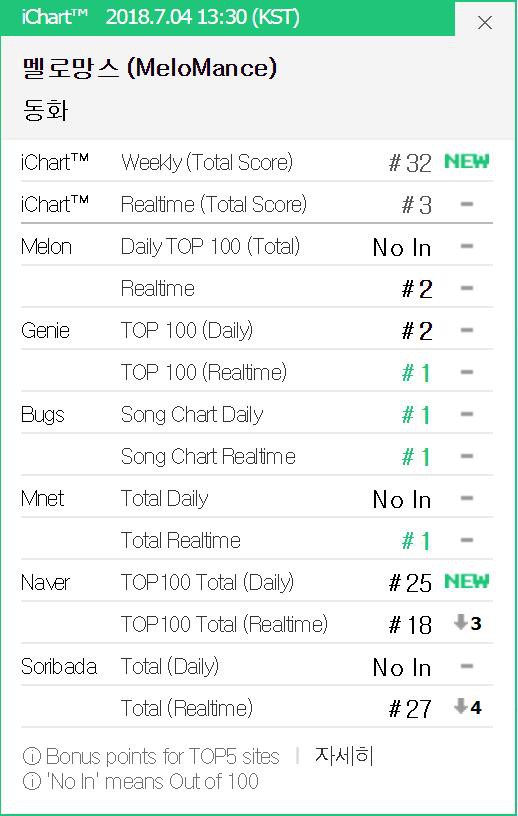Click down arrow 4 on Soribada Realtime
Image resolution: width=518 pixels, height=816 pixels.
(x=468, y=707)
